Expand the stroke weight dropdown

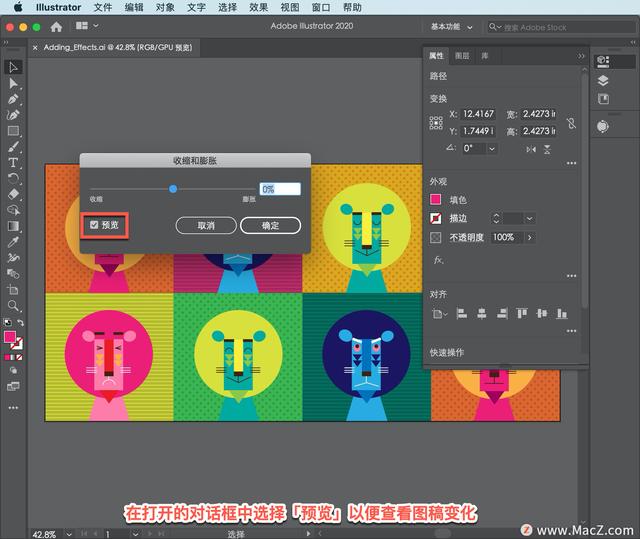click(x=529, y=218)
